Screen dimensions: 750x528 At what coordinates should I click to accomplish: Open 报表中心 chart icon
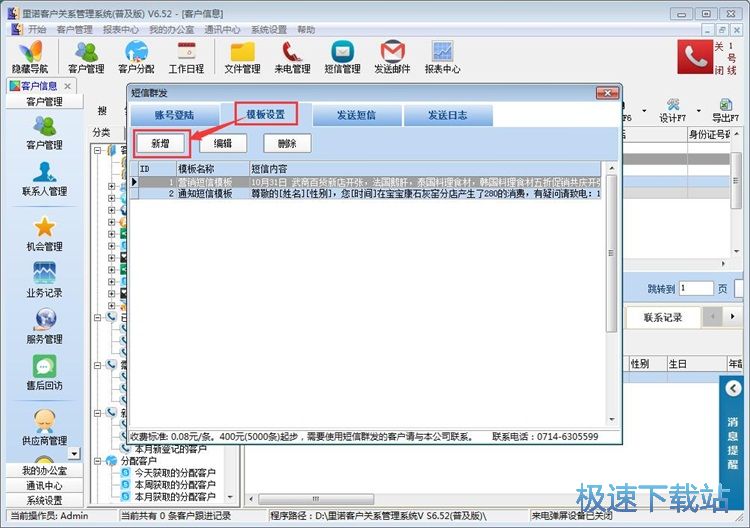(x=442, y=57)
